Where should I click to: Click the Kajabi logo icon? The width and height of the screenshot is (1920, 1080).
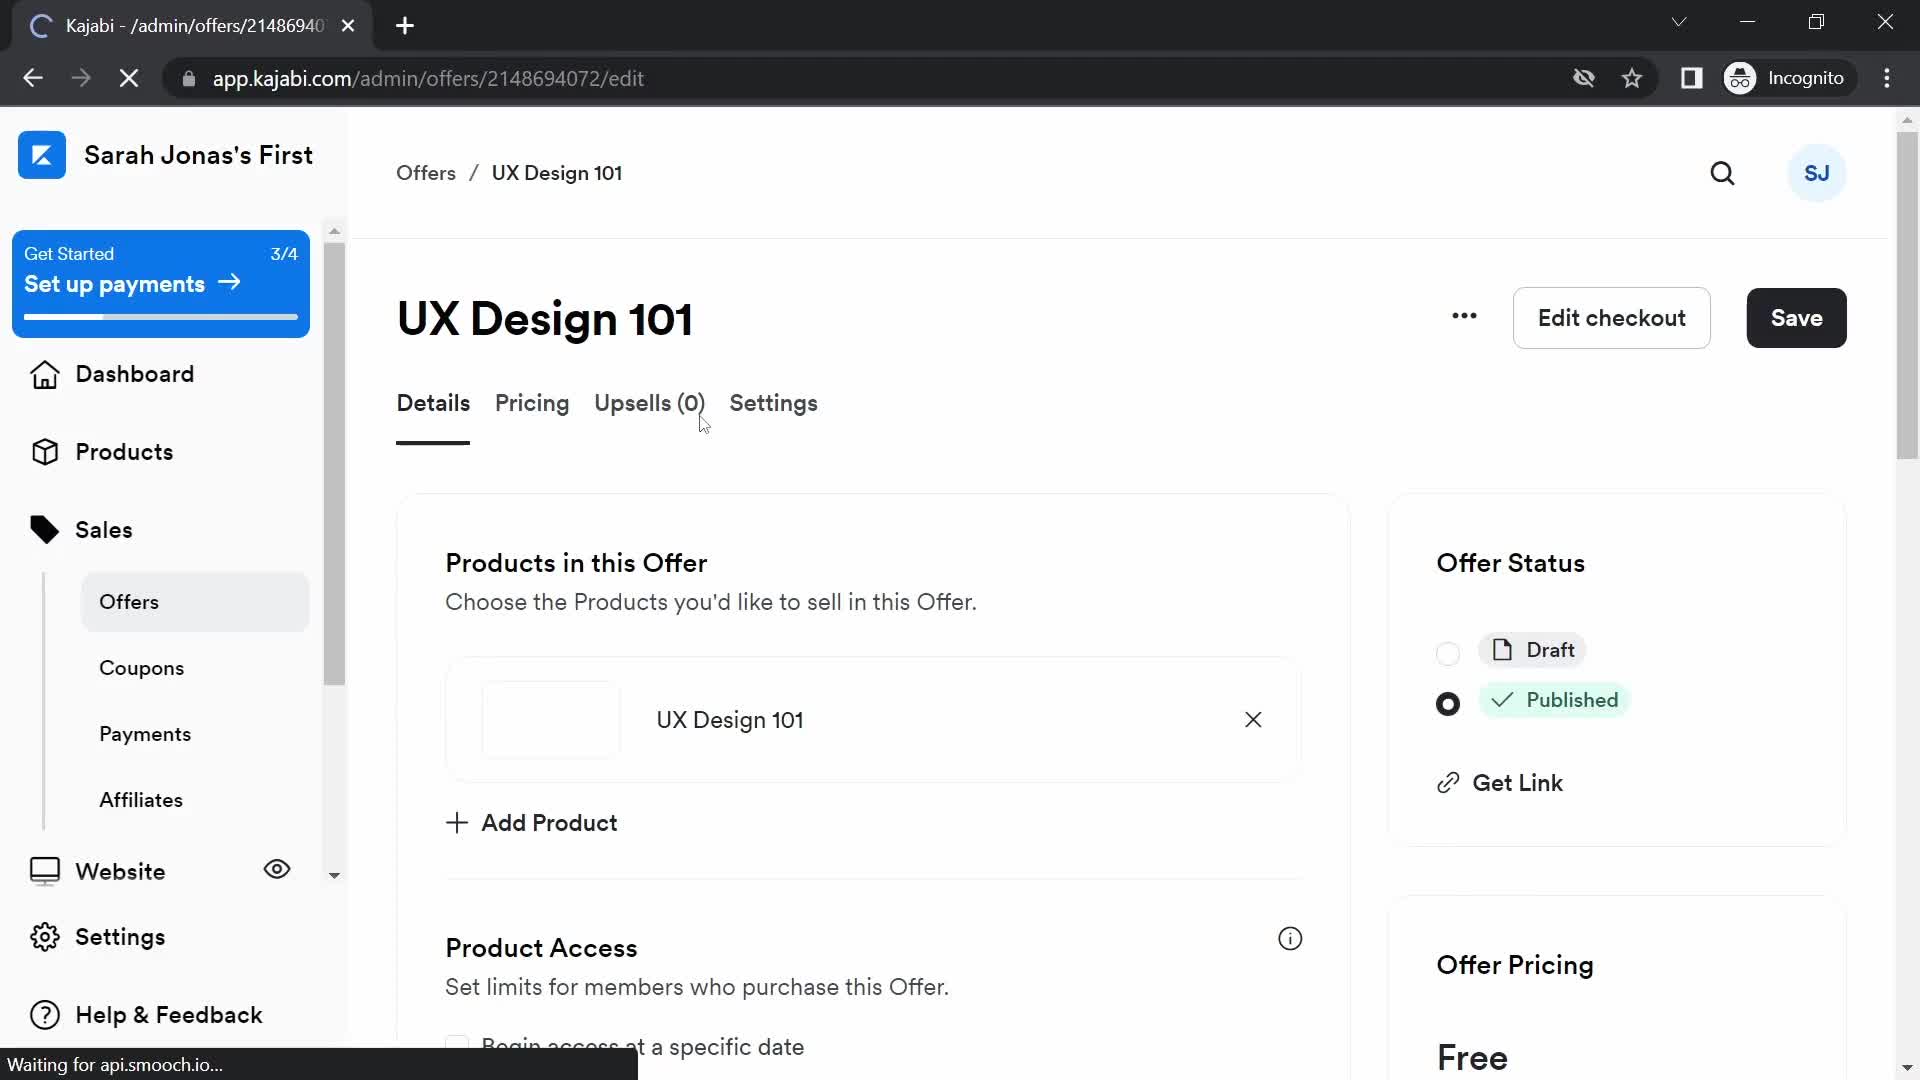pos(42,155)
